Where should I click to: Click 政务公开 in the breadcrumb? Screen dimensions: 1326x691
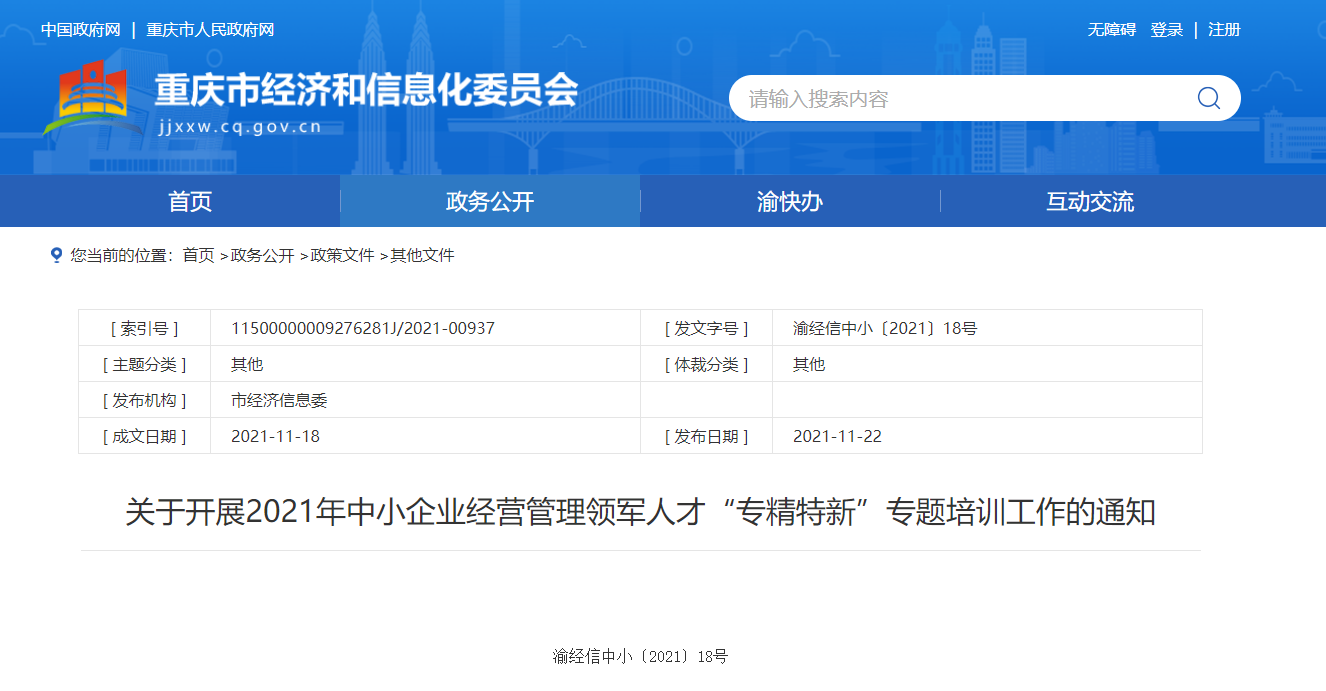(262, 256)
